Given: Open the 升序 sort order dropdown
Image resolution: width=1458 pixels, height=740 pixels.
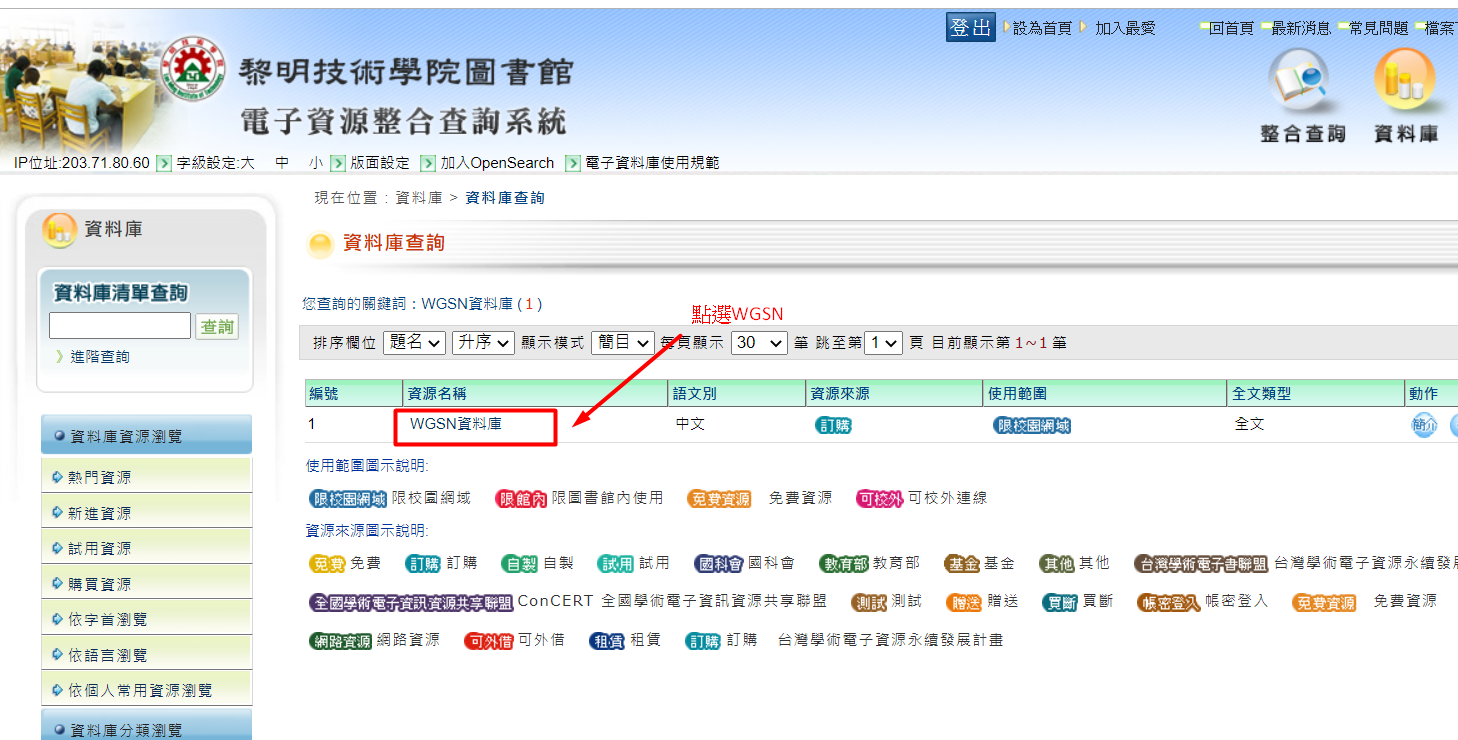Looking at the screenshot, I should (x=484, y=342).
